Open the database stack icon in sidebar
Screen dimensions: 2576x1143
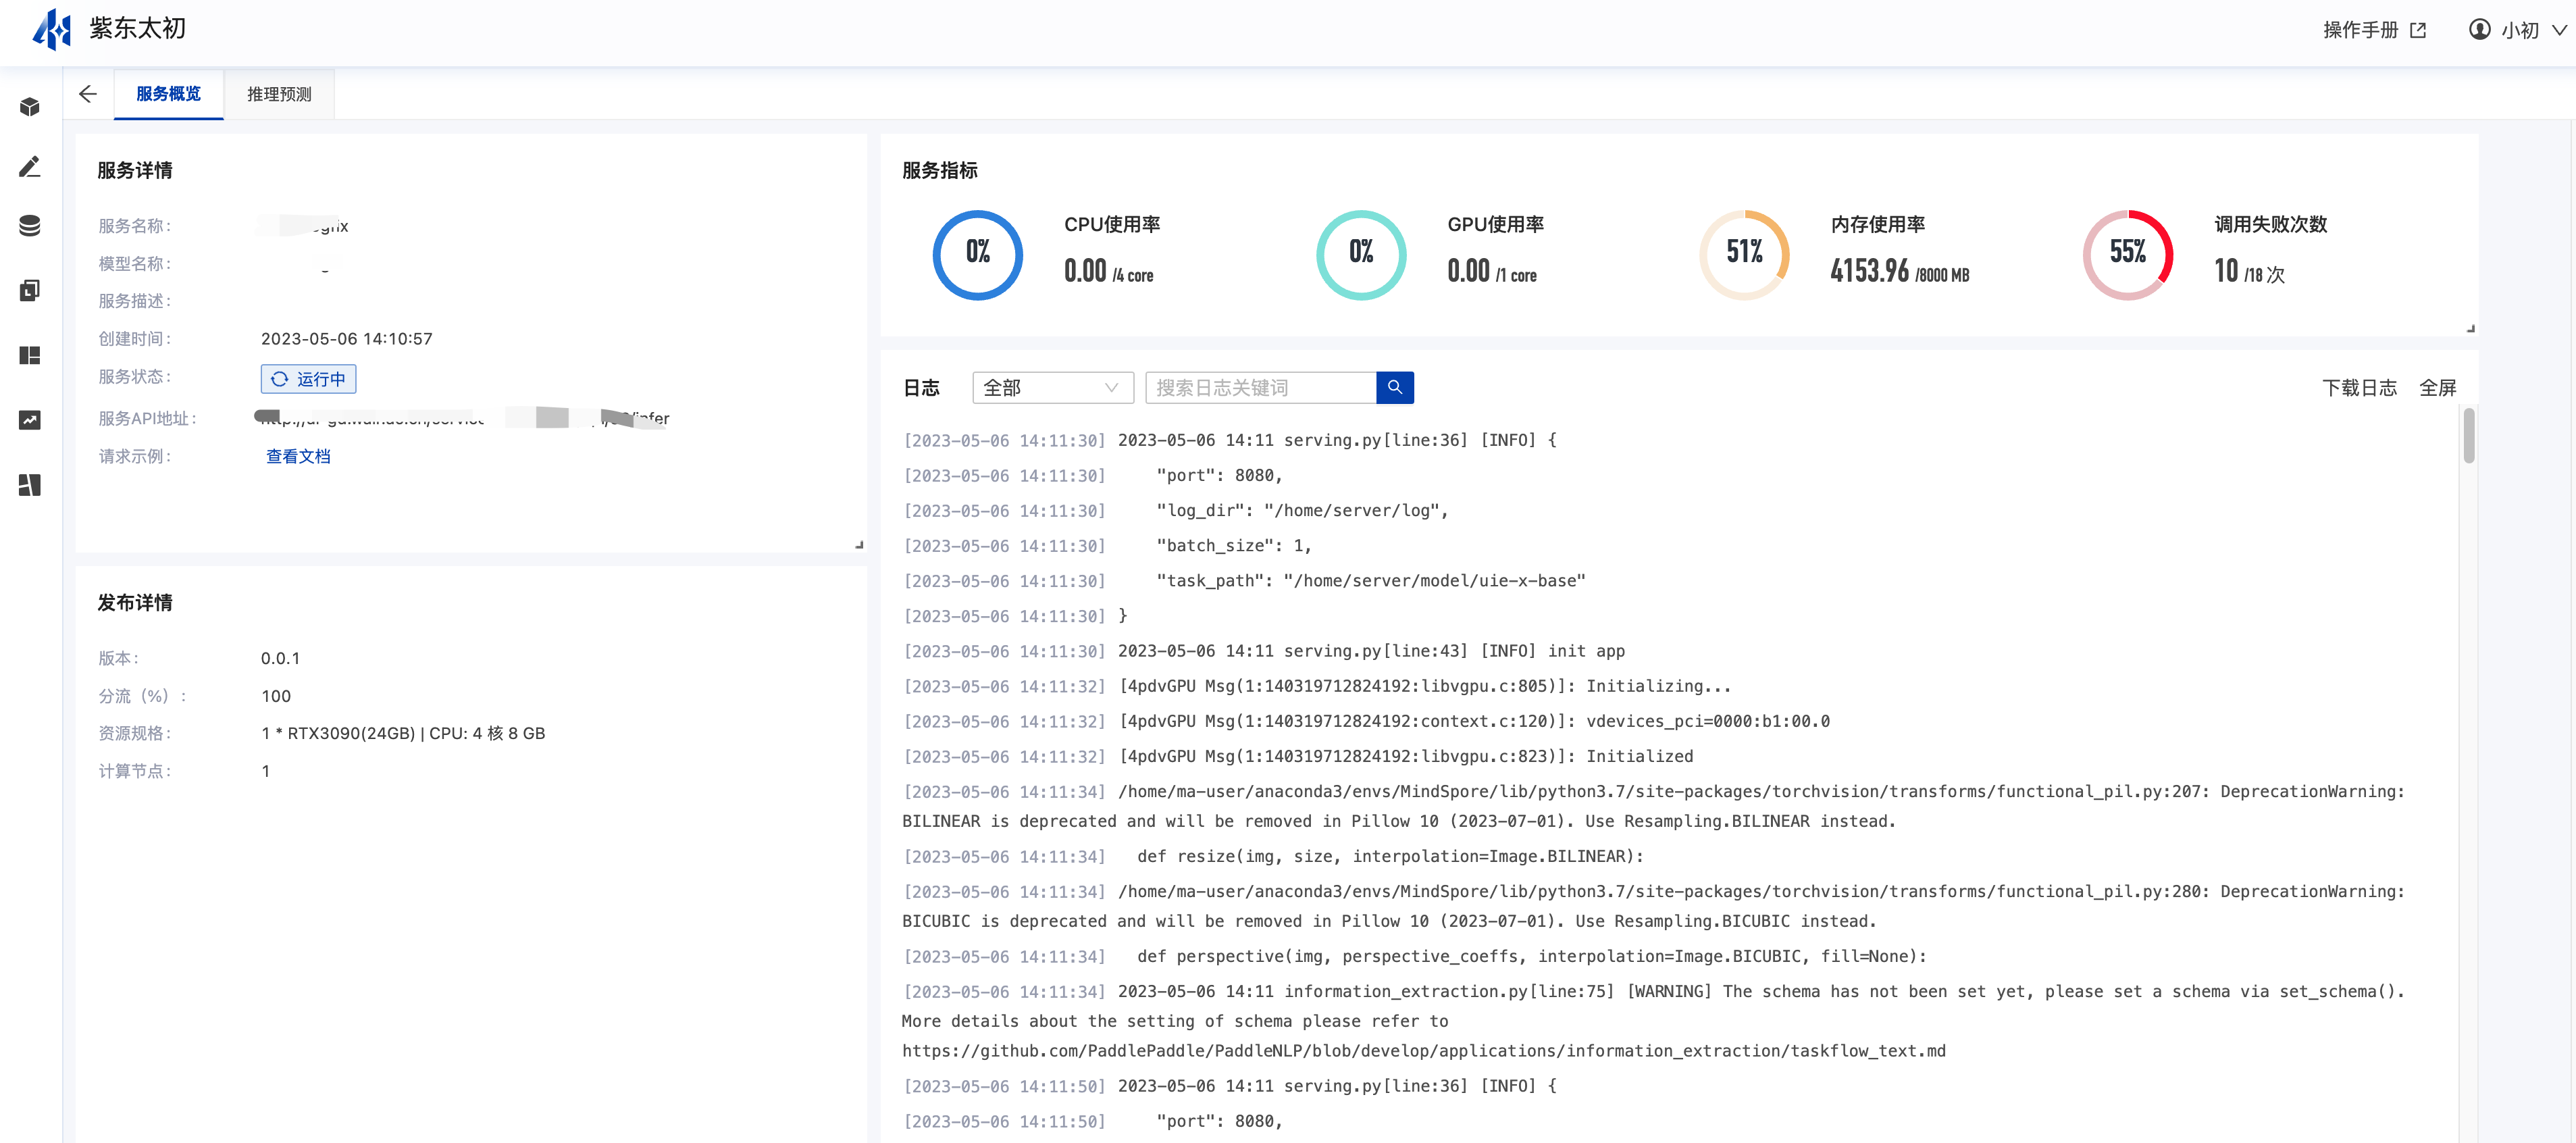[30, 226]
